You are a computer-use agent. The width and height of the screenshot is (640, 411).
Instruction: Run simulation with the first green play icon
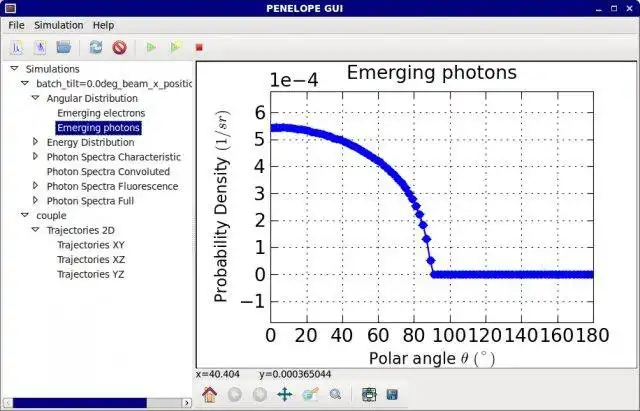click(151, 47)
